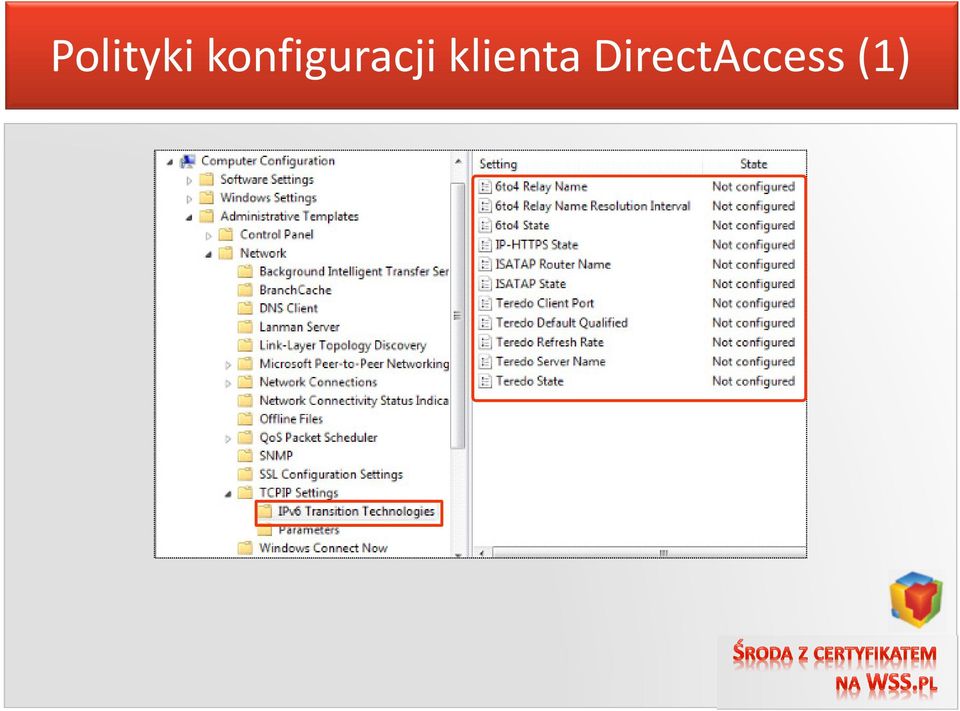Click the TCPIP Settings folder icon

point(246,492)
